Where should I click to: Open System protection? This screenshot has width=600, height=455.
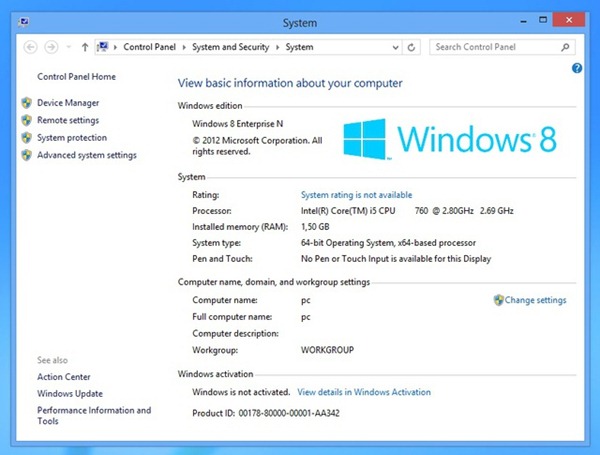[72, 138]
